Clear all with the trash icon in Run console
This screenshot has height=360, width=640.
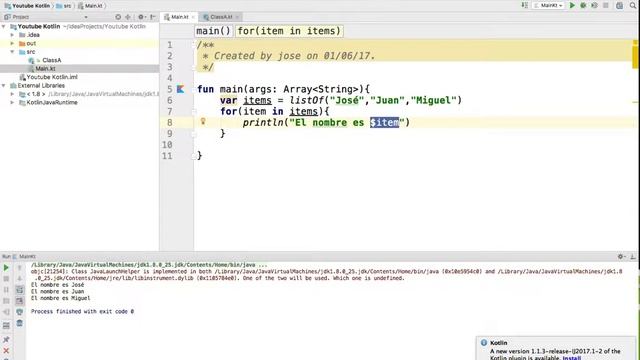pyautogui.click(x=20, y=323)
